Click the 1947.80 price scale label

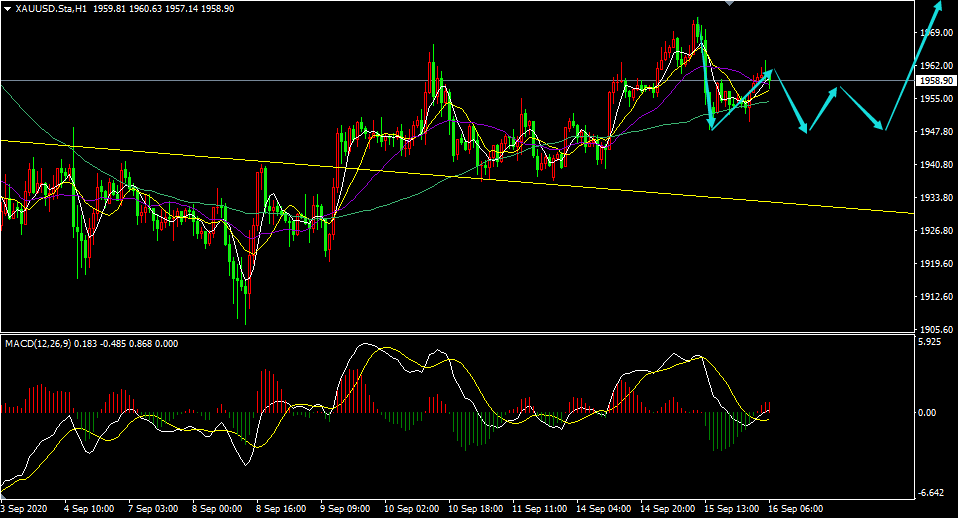pyautogui.click(x=937, y=131)
